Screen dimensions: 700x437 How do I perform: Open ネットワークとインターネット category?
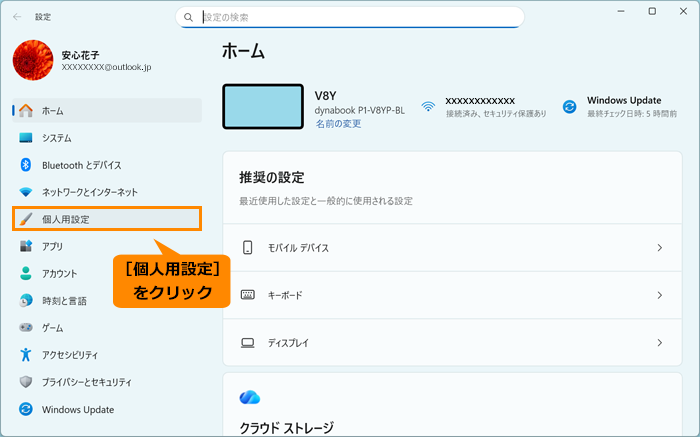tap(107, 192)
